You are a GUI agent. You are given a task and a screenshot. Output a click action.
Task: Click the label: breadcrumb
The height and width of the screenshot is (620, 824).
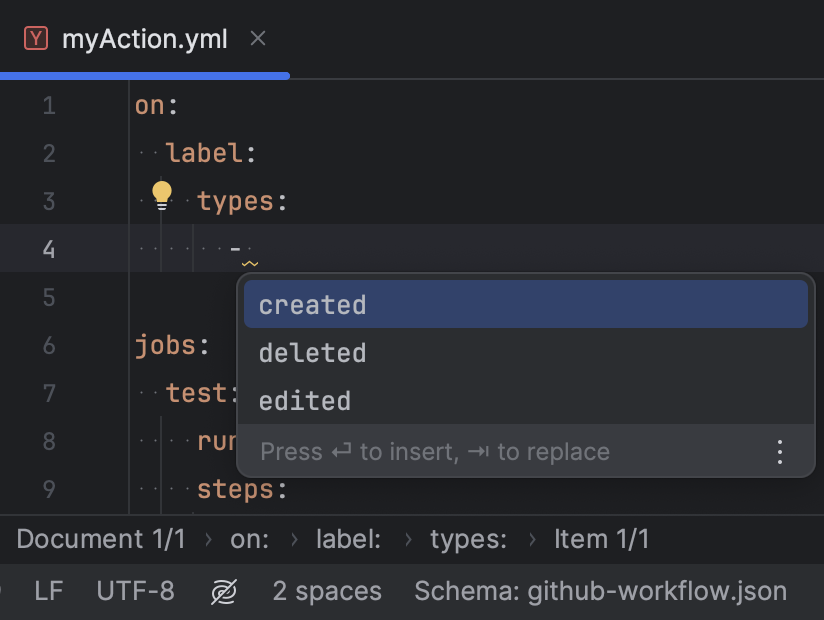point(348,539)
